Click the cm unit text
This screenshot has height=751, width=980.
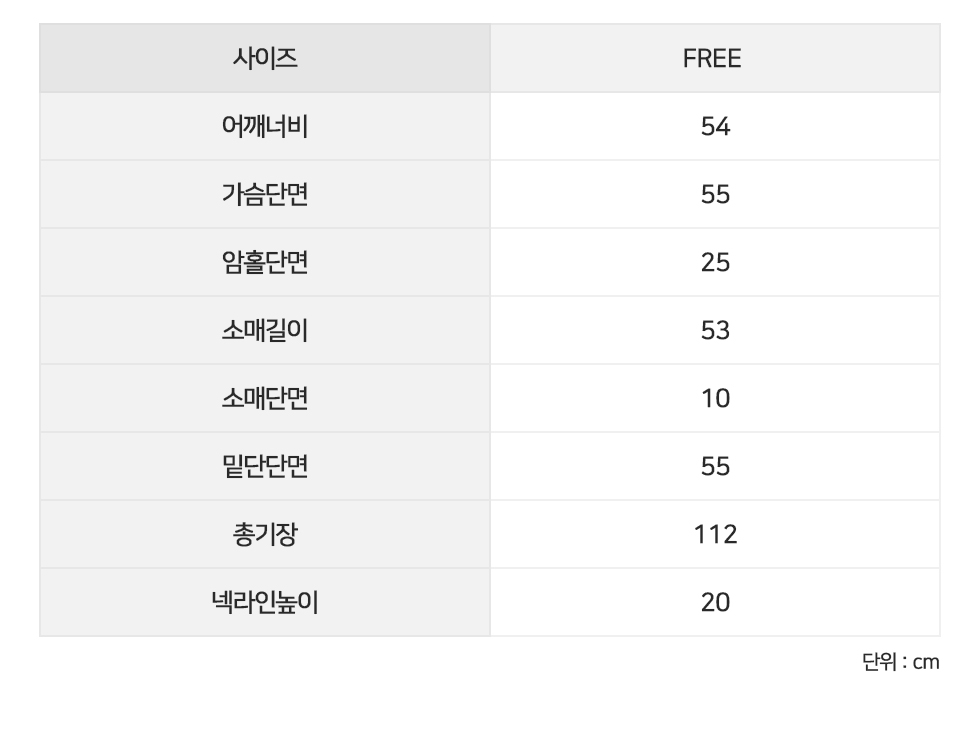[x=926, y=662]
